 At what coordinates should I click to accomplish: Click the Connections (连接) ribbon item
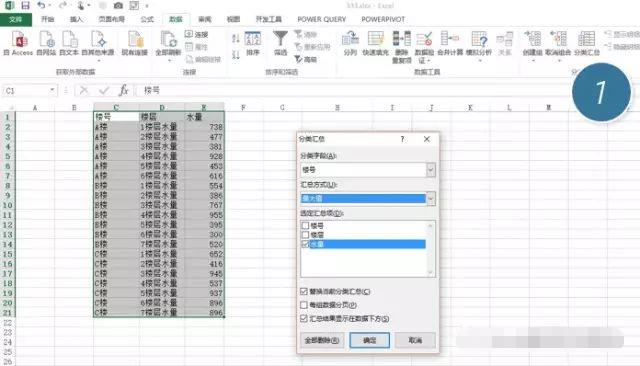point(197,35)
